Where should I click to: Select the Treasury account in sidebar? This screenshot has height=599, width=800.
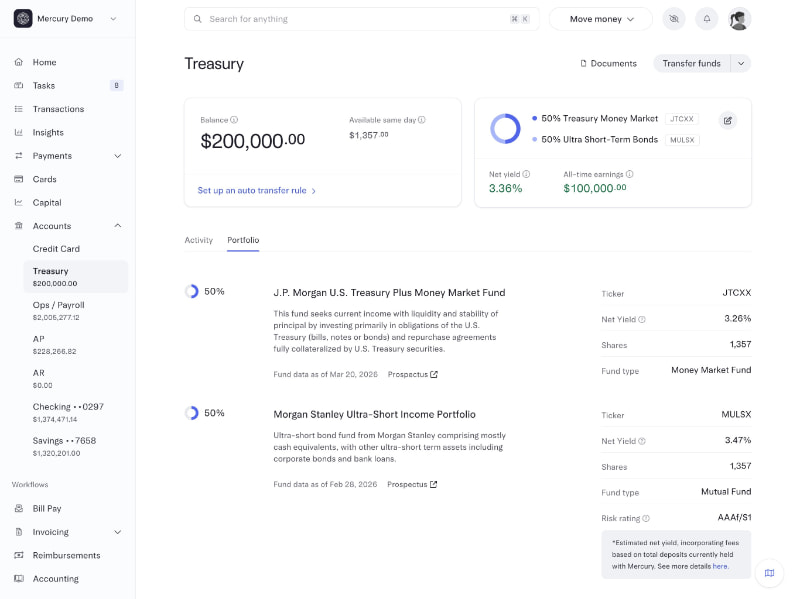76,277
